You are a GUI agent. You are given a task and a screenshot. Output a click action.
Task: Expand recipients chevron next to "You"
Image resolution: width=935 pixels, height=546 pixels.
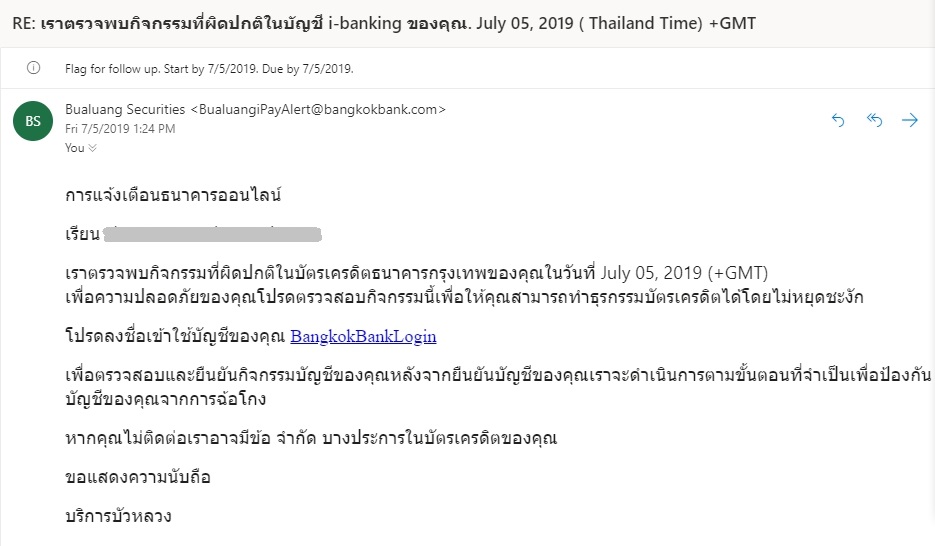click(x=93, y=148)
